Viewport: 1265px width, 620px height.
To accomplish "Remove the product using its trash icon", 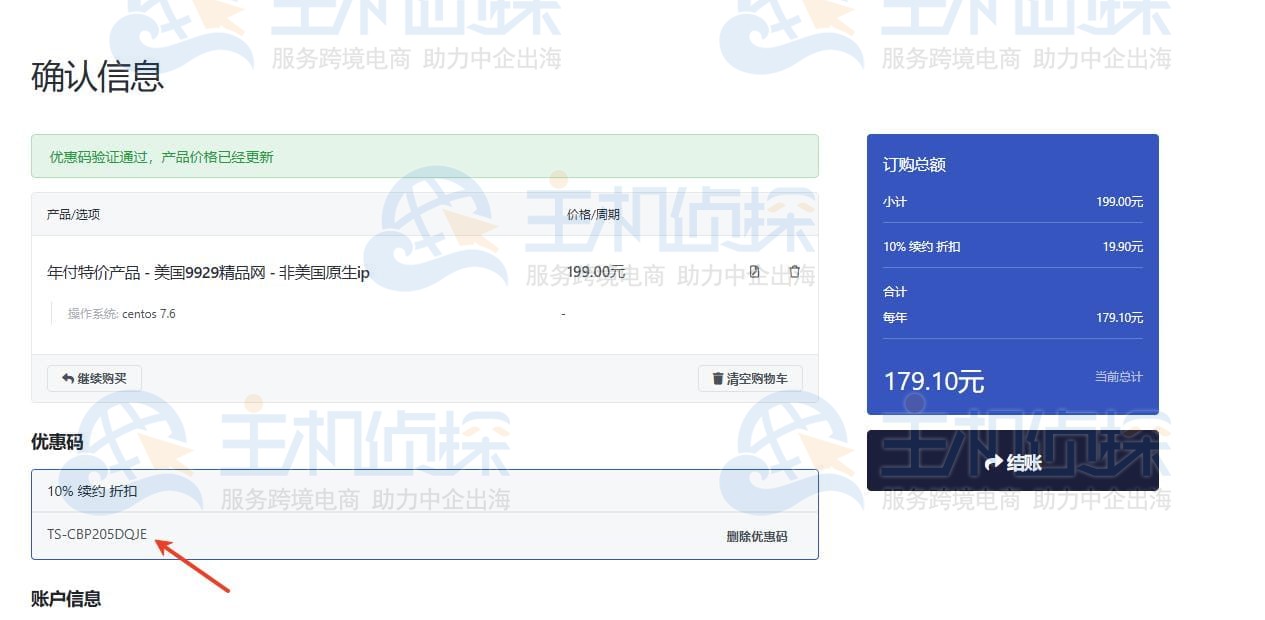I will tap(795, 272).
